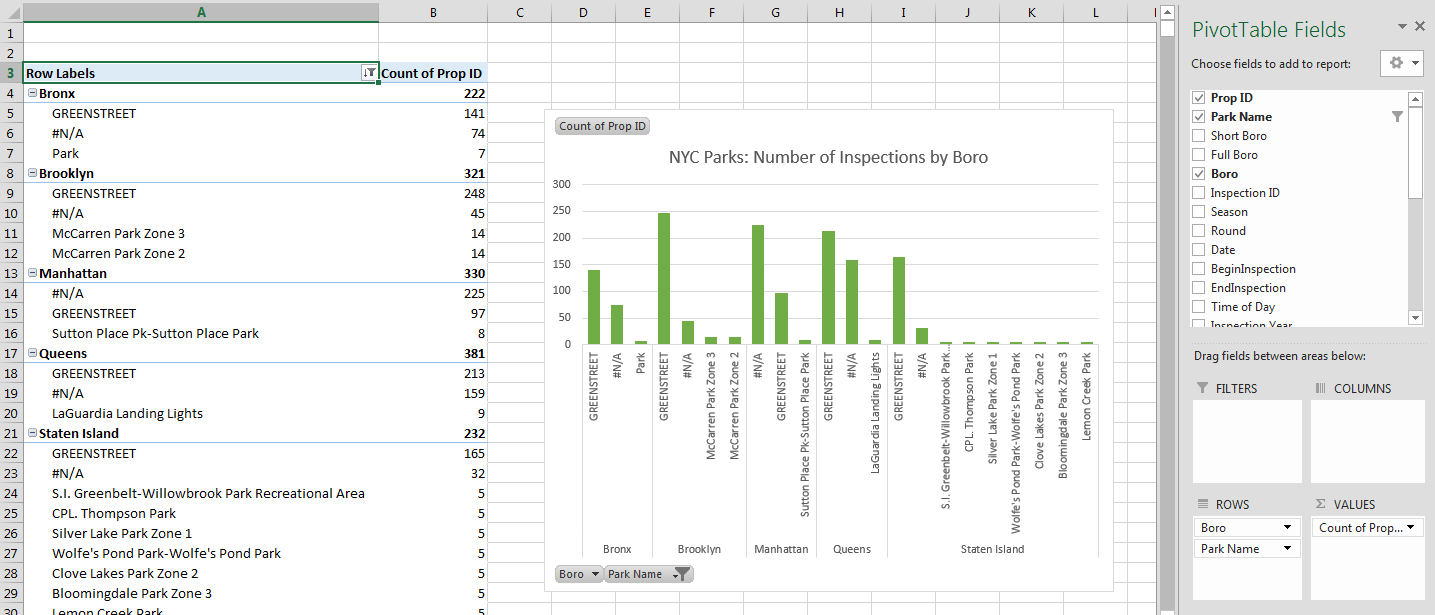
Task: Click the Park Name filter icon in field list
Action: (x=1397, y=117)
